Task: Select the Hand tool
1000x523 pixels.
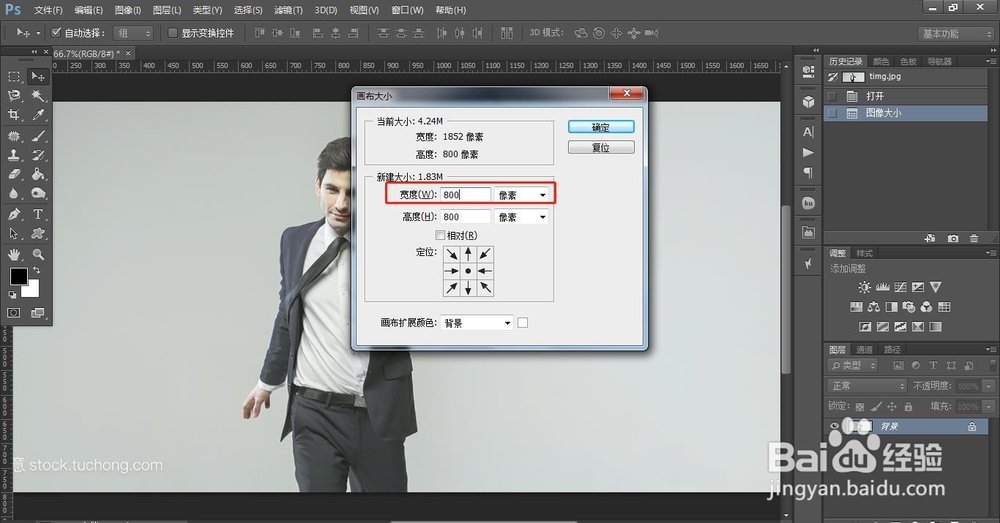Action: [13, 254]
